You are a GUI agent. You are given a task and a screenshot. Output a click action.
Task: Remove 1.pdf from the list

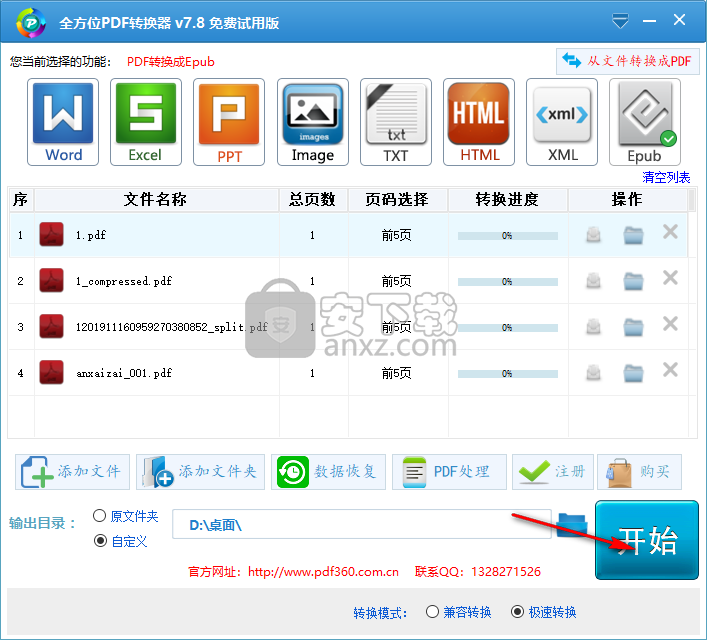click(x=670, y=232)
